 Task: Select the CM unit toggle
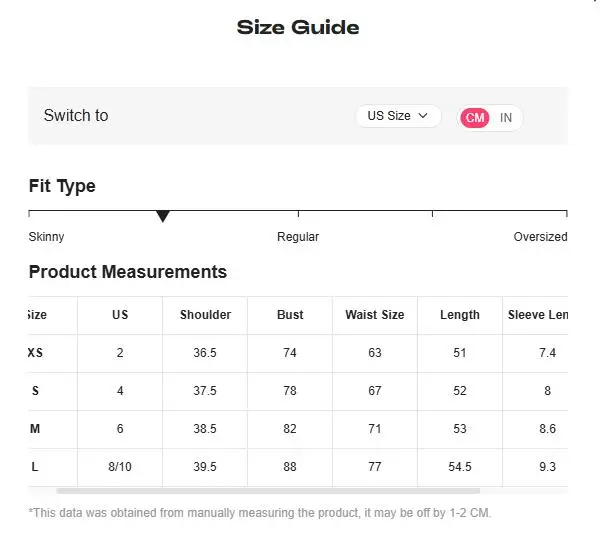click(x=474, y=117)
